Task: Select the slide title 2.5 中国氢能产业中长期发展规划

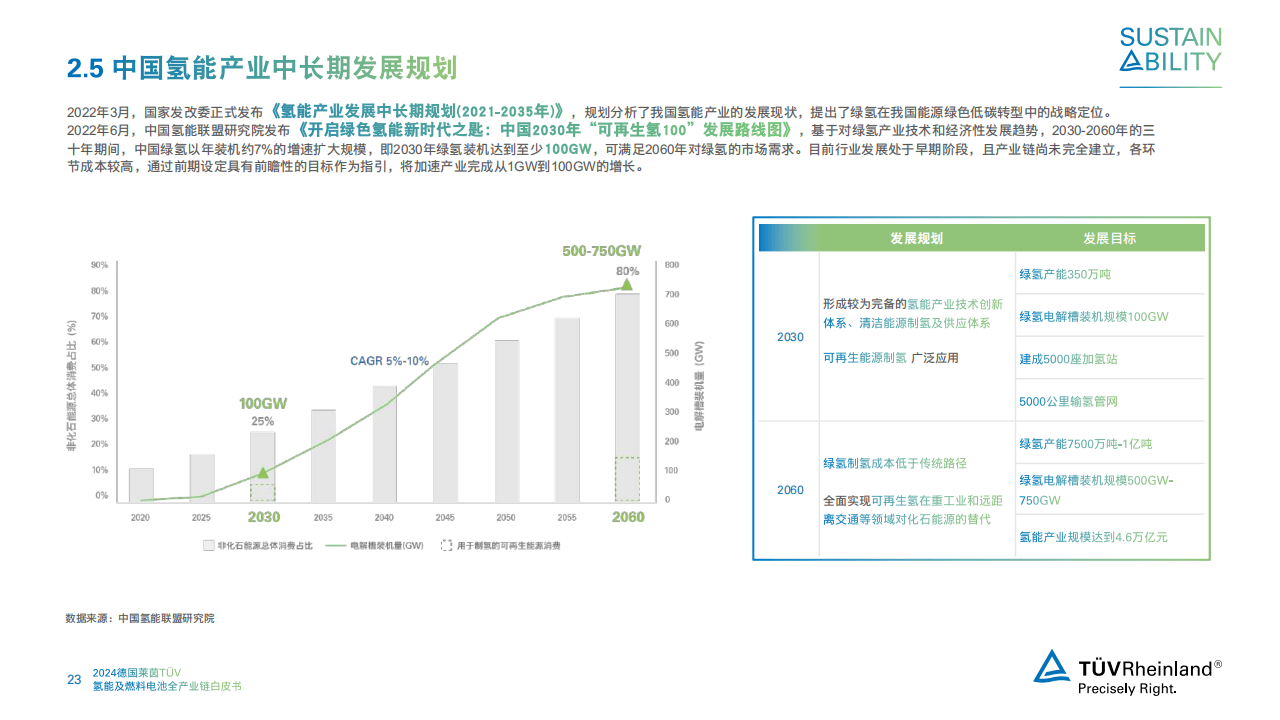Action: click(262, 68)
